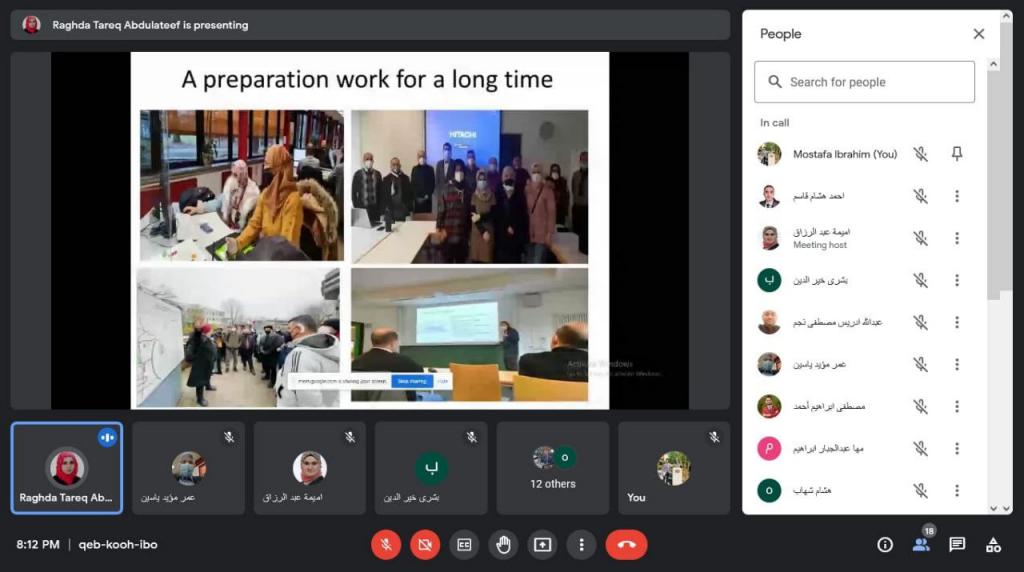The width and height of the screenshot is (1024, 572).
Task: Turn on your camera
Action: [425, 545]
